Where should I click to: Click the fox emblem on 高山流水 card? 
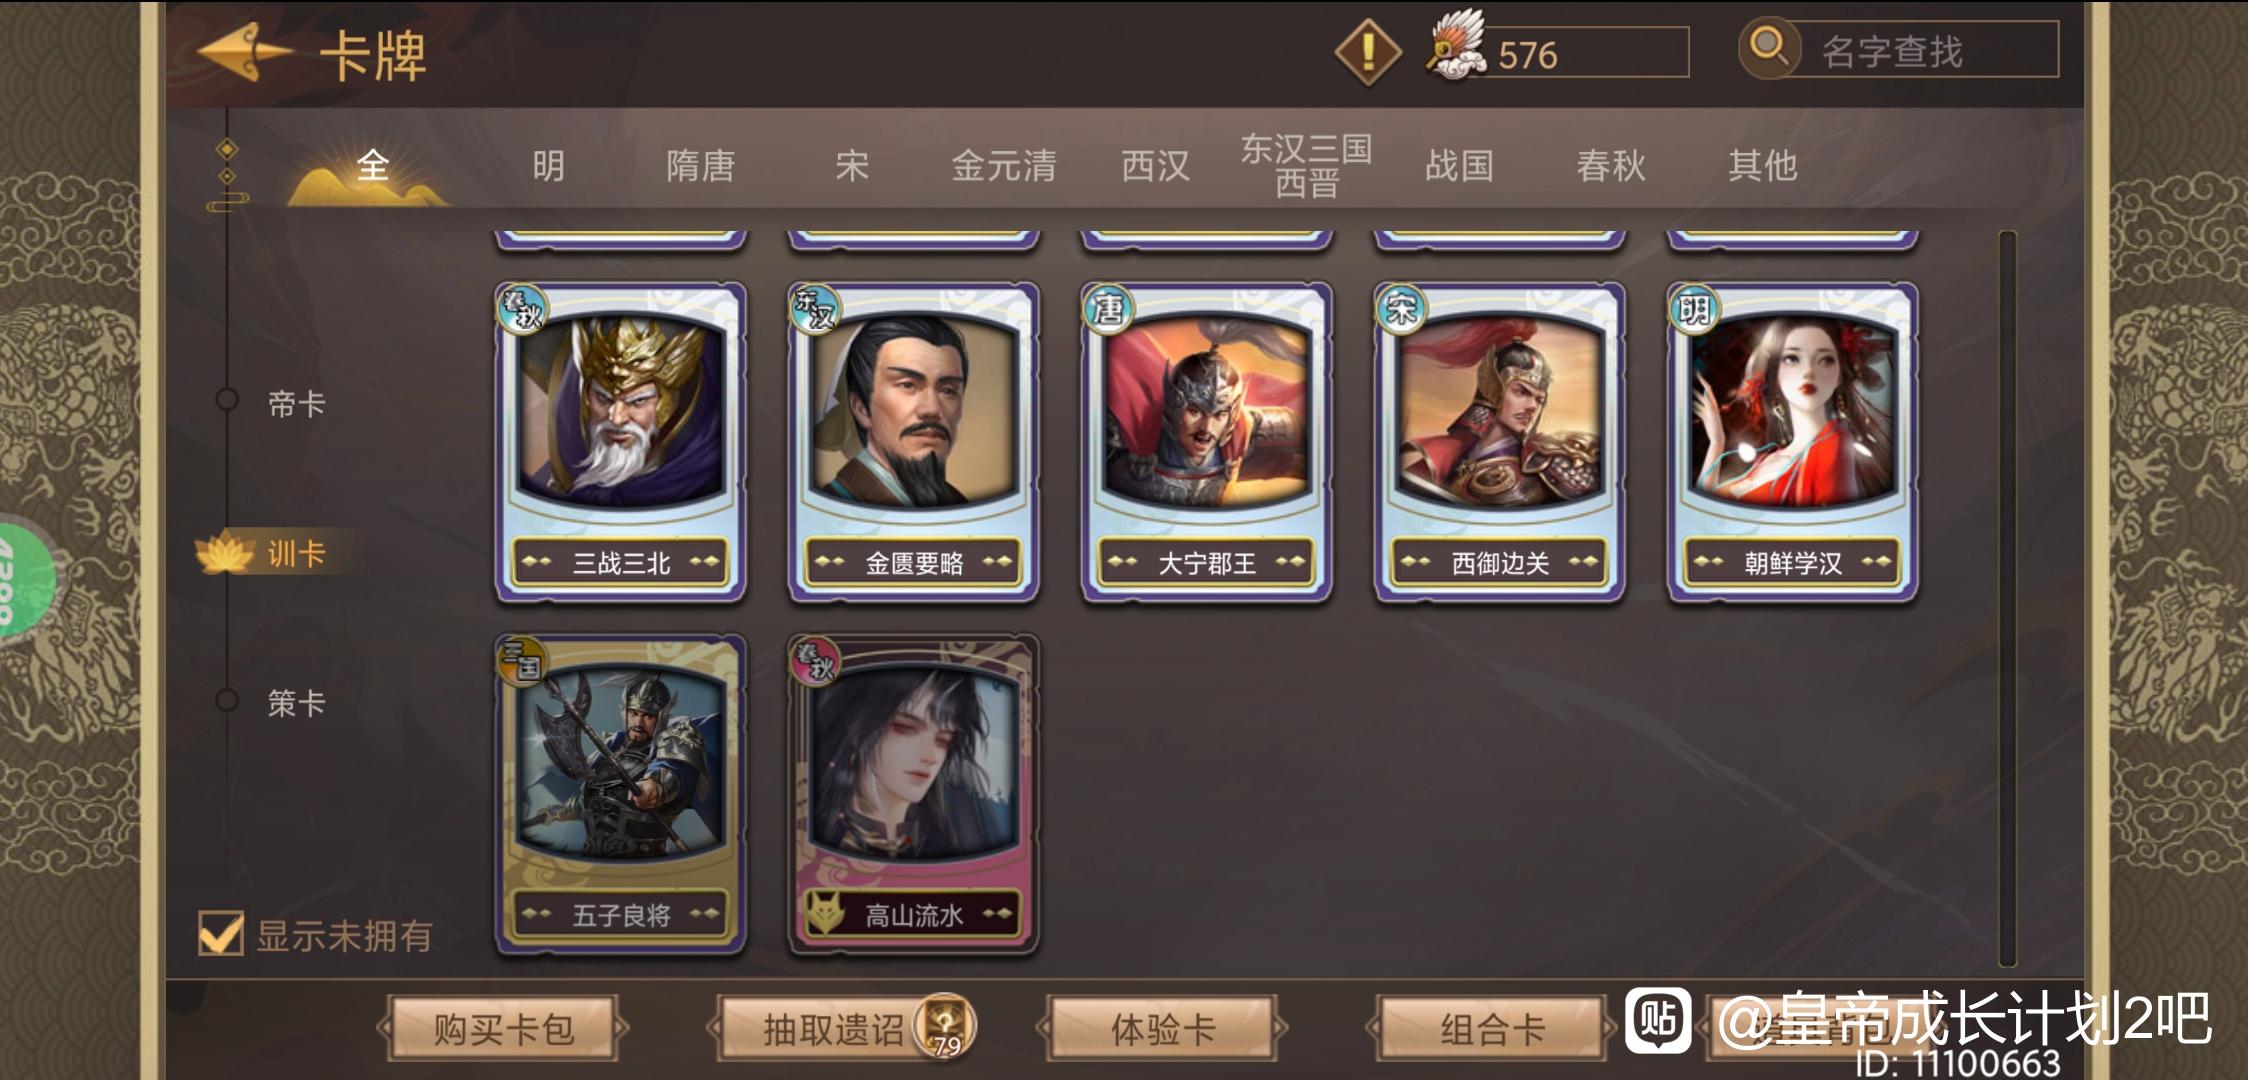pyautogui.click(x=825, y=912)
